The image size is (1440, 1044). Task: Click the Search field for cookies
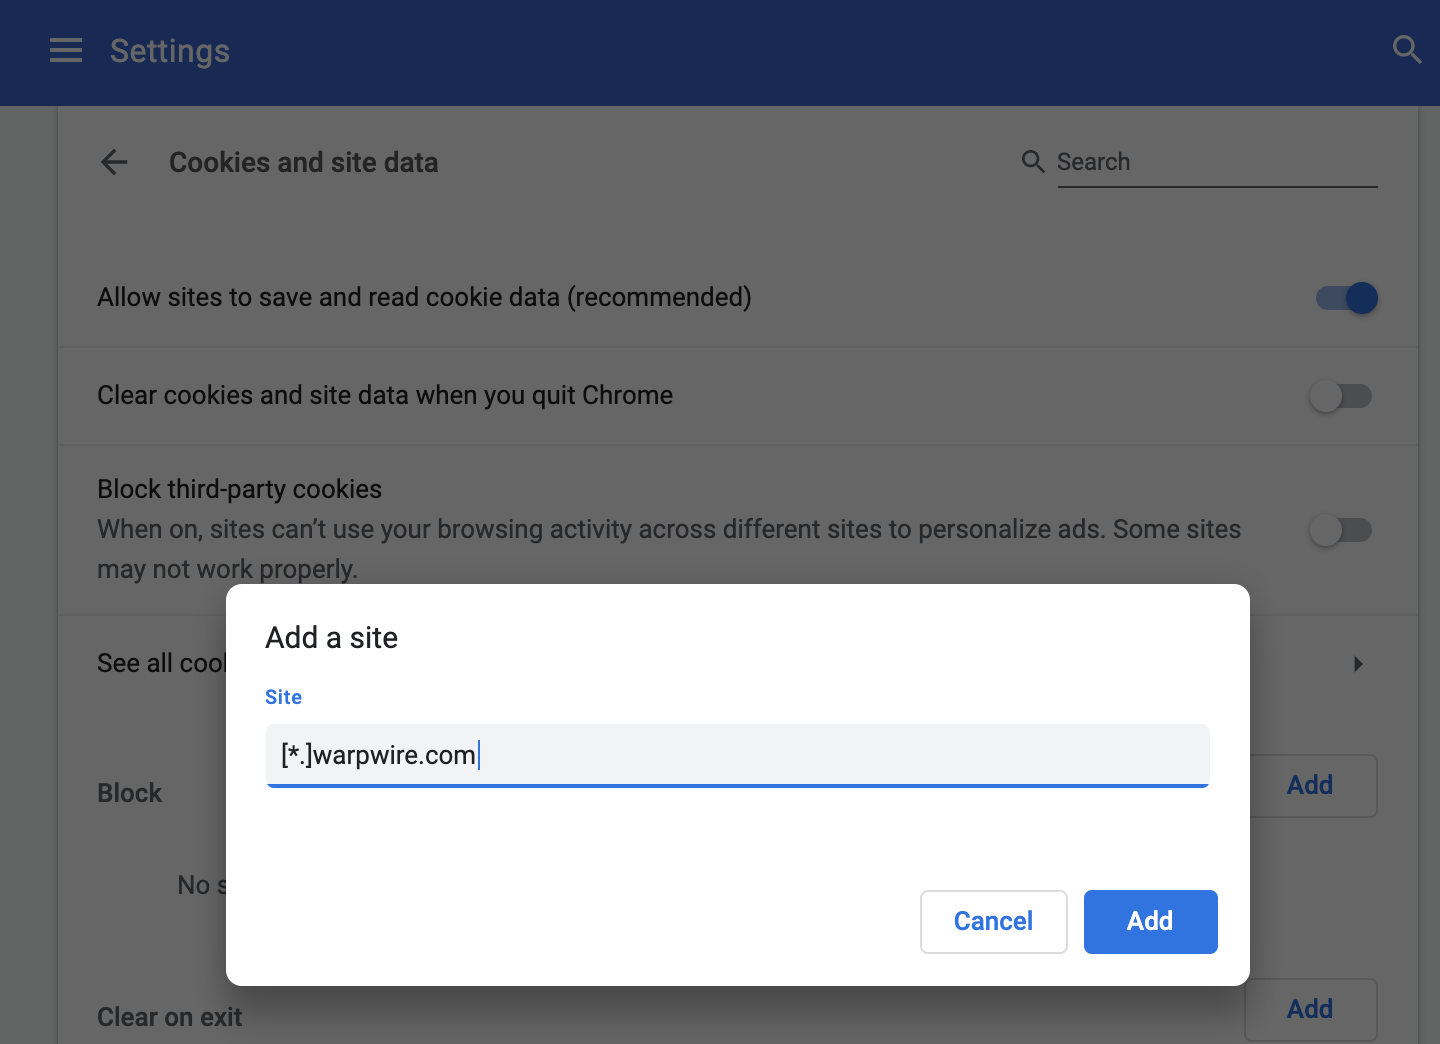pyautogui.click(x=1216, y=163)
